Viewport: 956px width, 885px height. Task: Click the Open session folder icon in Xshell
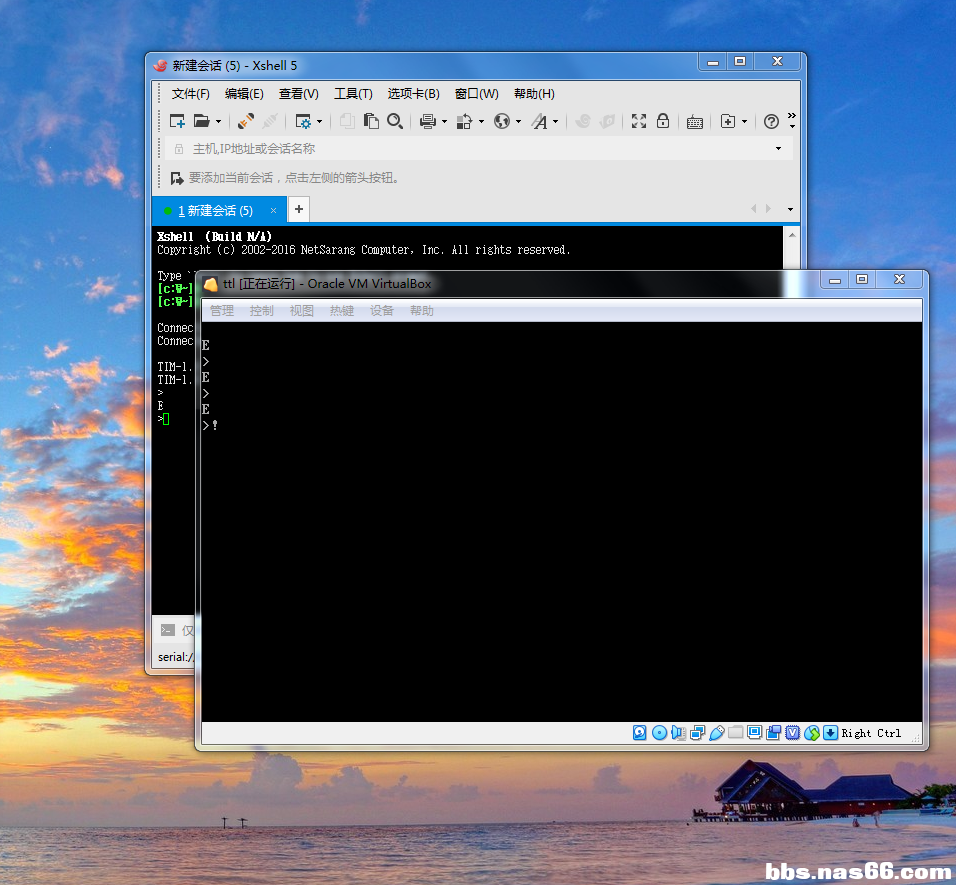(201, 121)
